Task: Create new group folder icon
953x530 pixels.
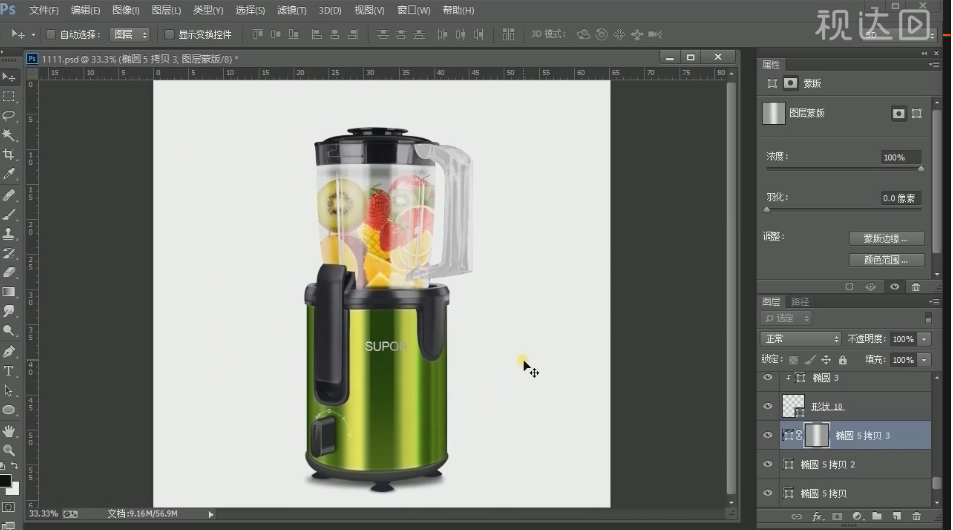Action: point(876,516)
